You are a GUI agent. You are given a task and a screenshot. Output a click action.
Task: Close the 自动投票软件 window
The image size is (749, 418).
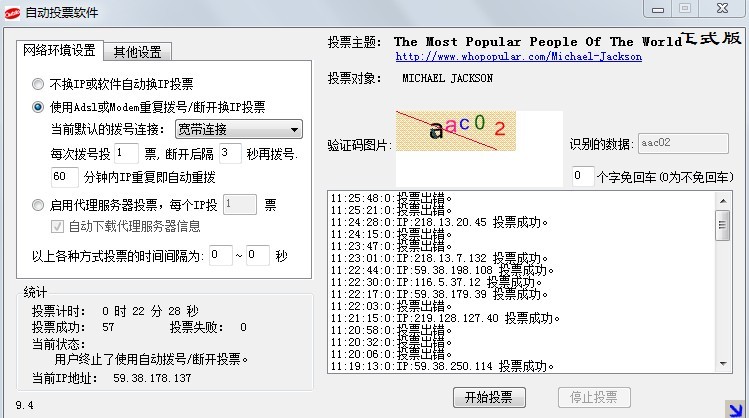(x=720, y=8)
